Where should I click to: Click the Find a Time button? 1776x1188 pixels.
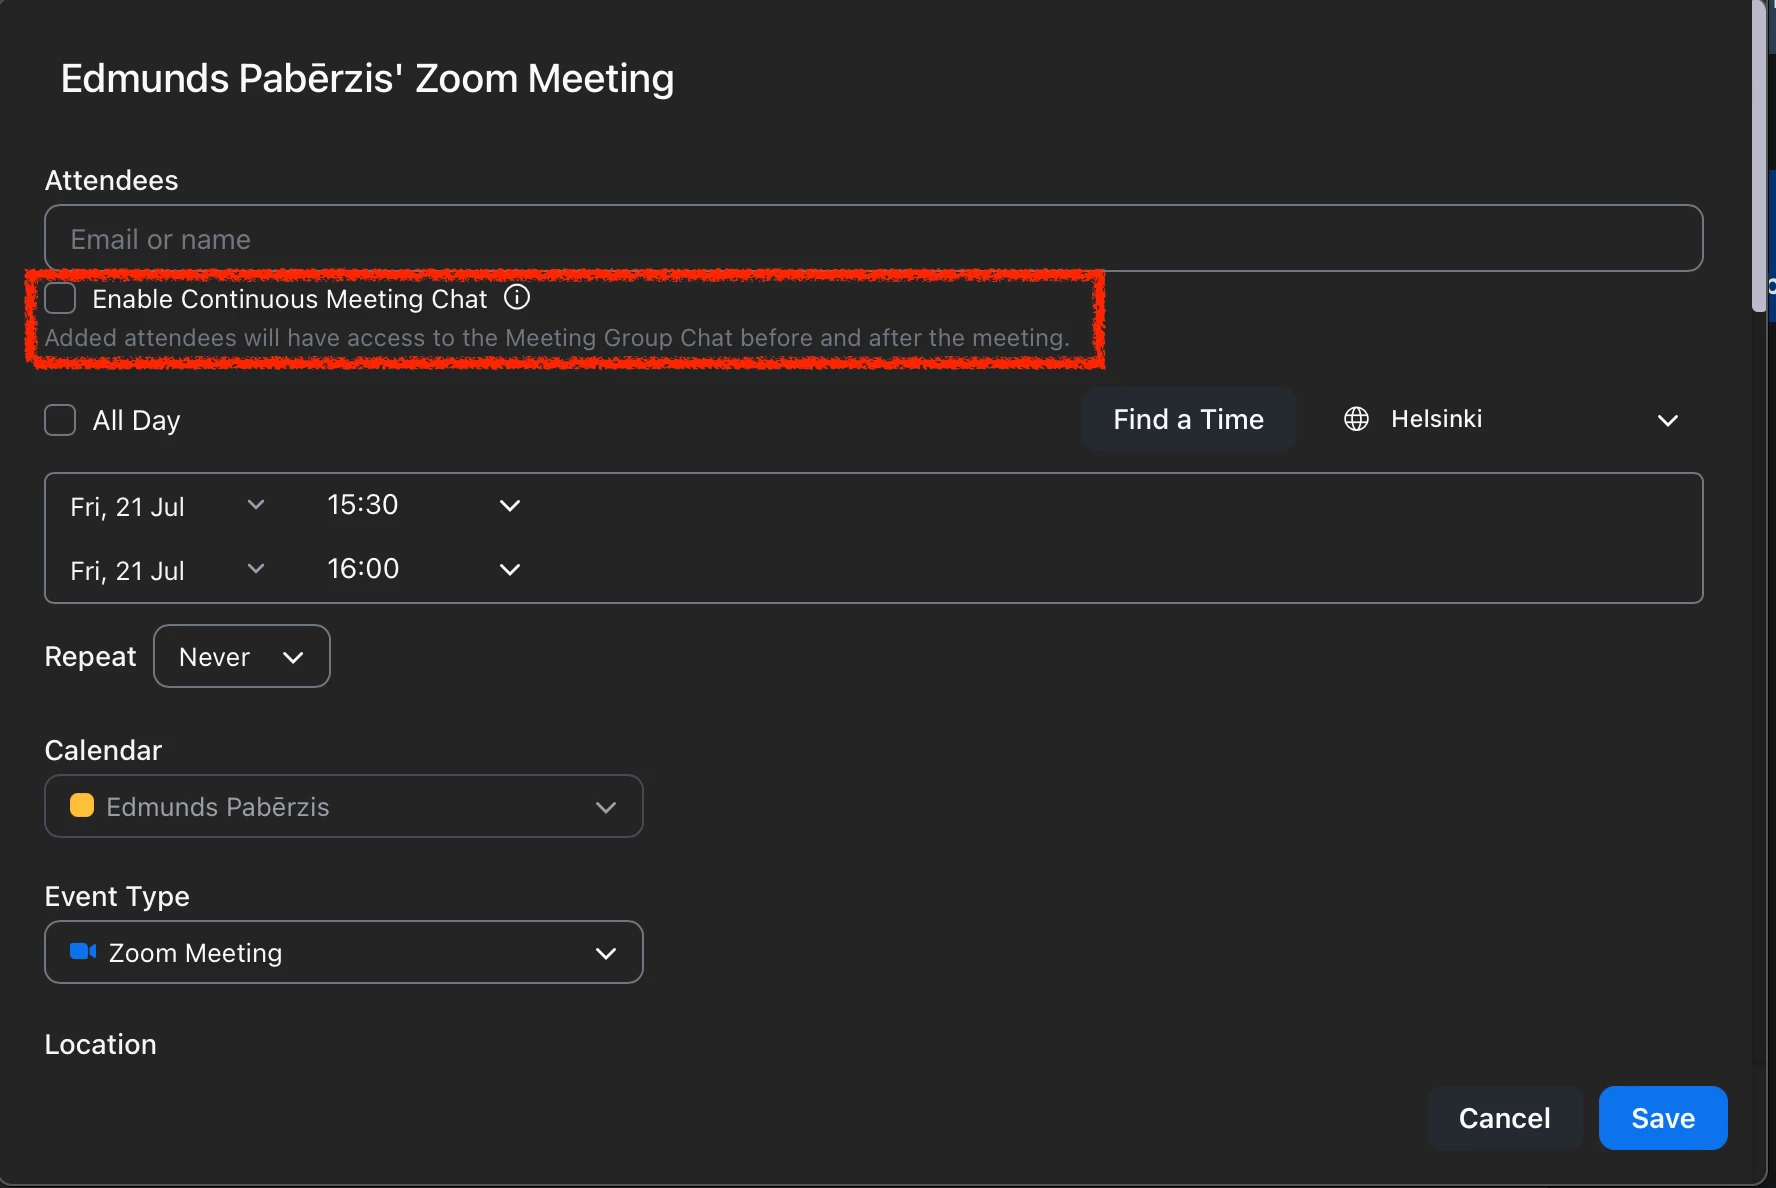(x=1189, y=419)
